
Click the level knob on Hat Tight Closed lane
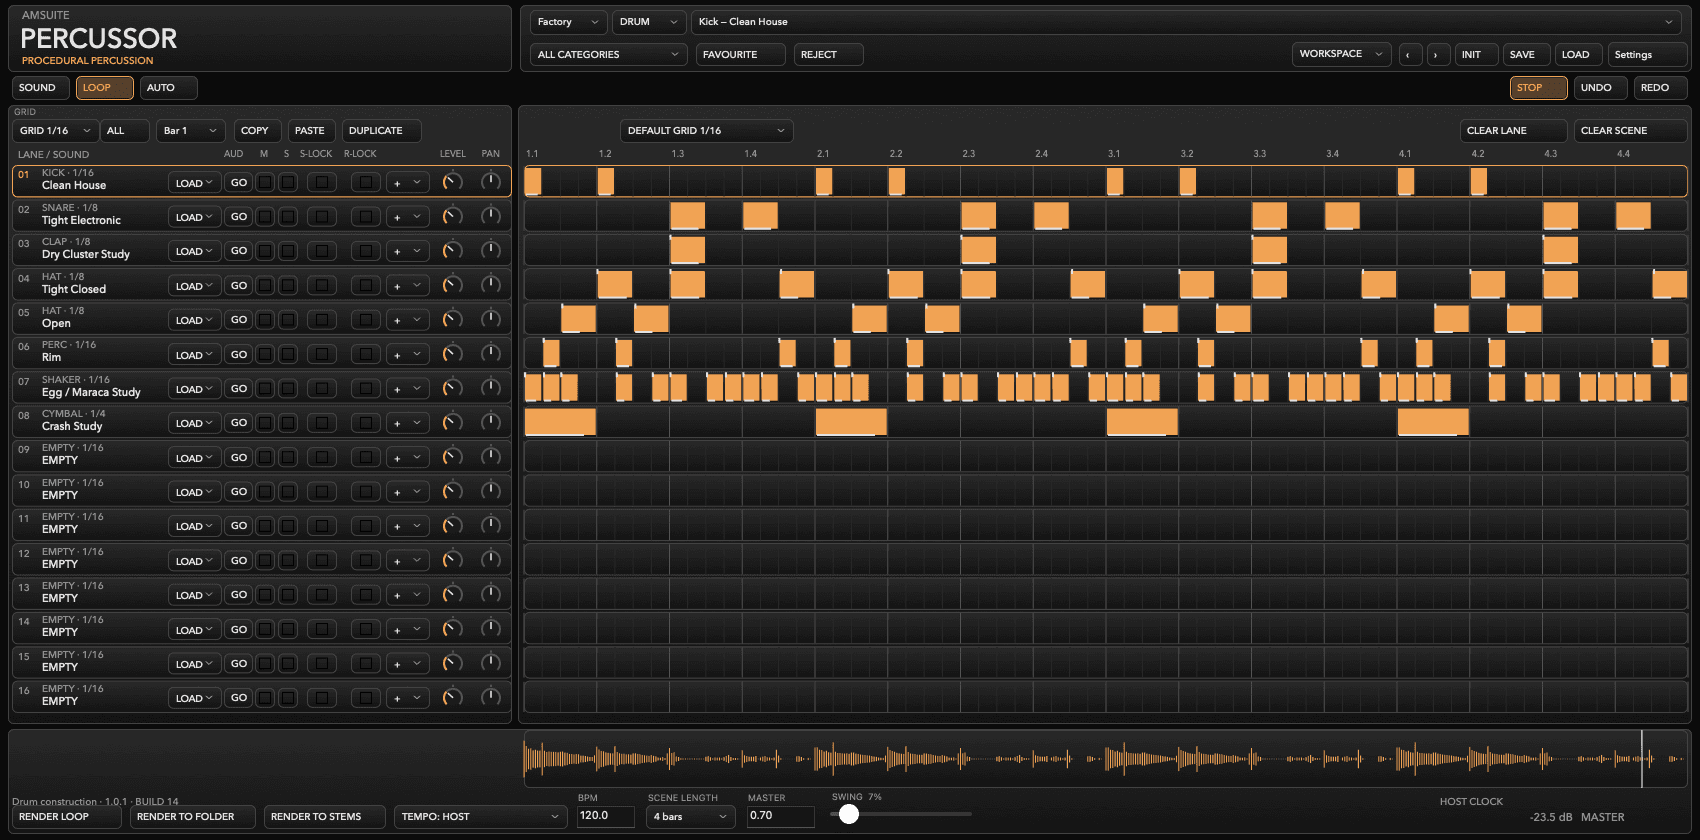click(x=452, y=285)
